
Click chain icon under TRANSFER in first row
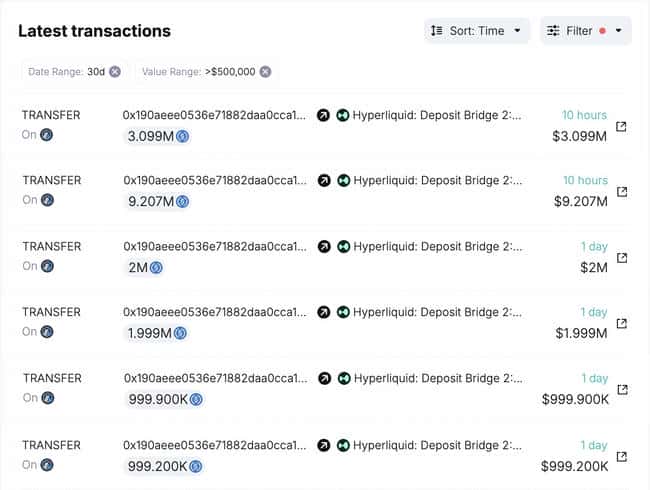(x=47, y=134)
